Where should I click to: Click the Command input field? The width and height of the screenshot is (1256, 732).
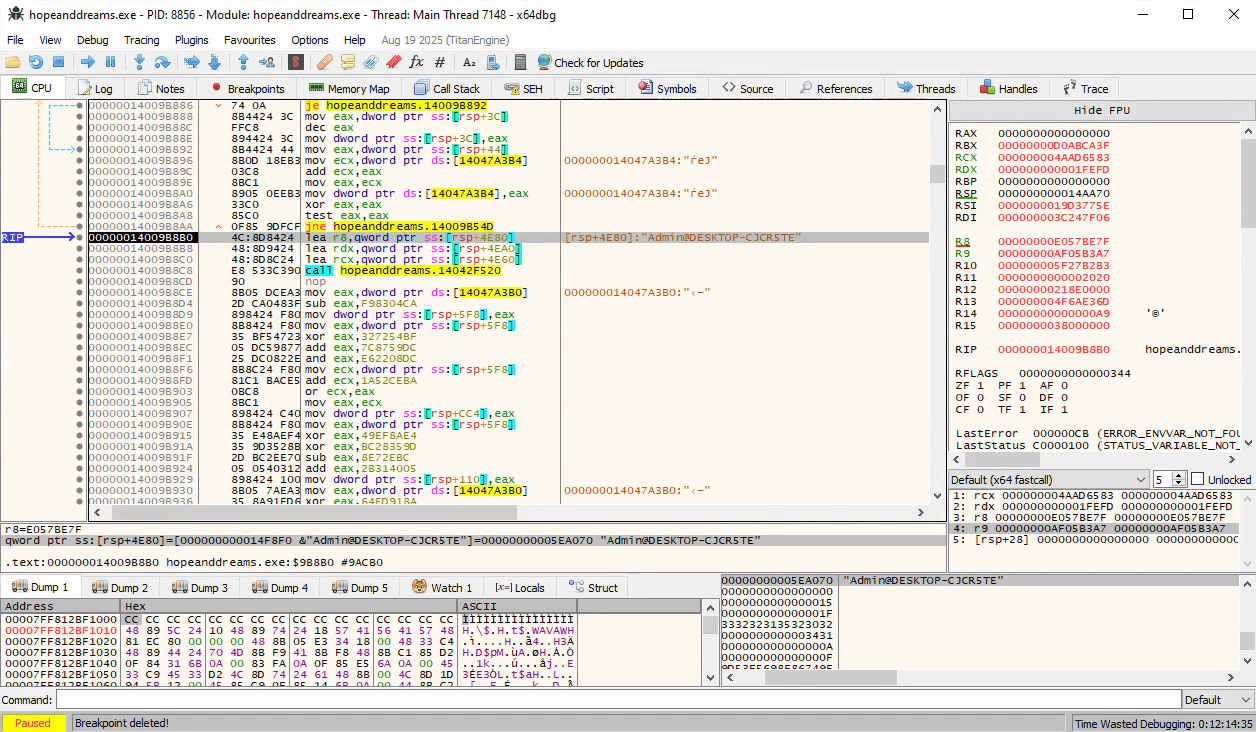click(x=618, y=700)
